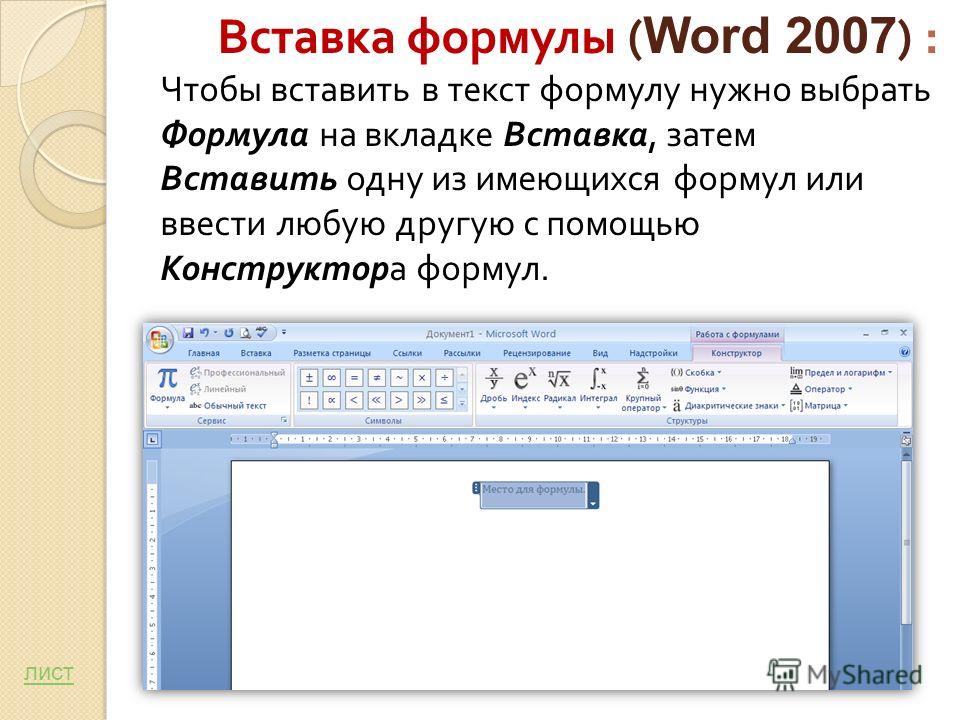Open the Customize Quick Access Toolbar arrow
960x720 pixels.
pos(284,332)
